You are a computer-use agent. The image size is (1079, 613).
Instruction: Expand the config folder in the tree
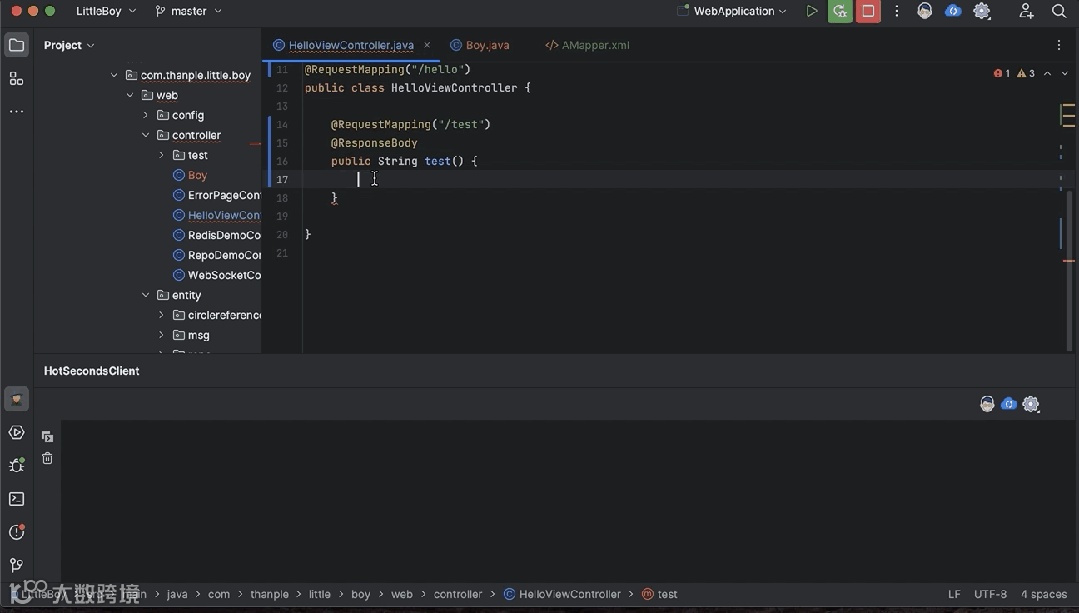coord(146,115)
